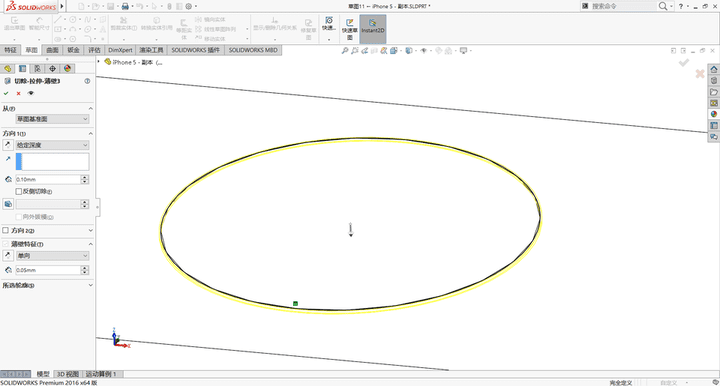Click the Previous View icon in the view toolbar
The width and height of the screenshot is (720, 386).
point(365,51)
